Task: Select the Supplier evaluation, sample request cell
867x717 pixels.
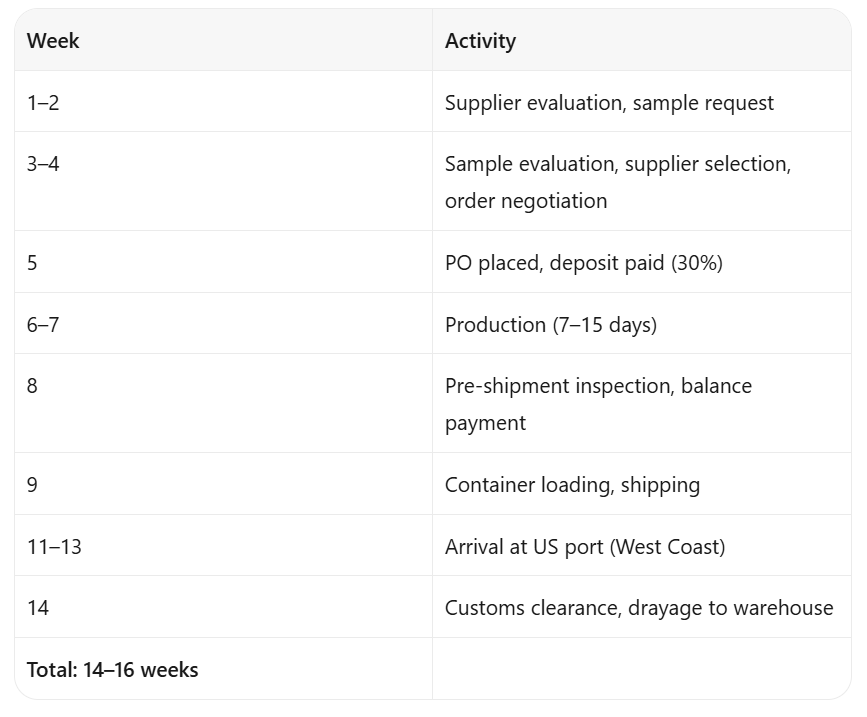Action: point(641,102)
